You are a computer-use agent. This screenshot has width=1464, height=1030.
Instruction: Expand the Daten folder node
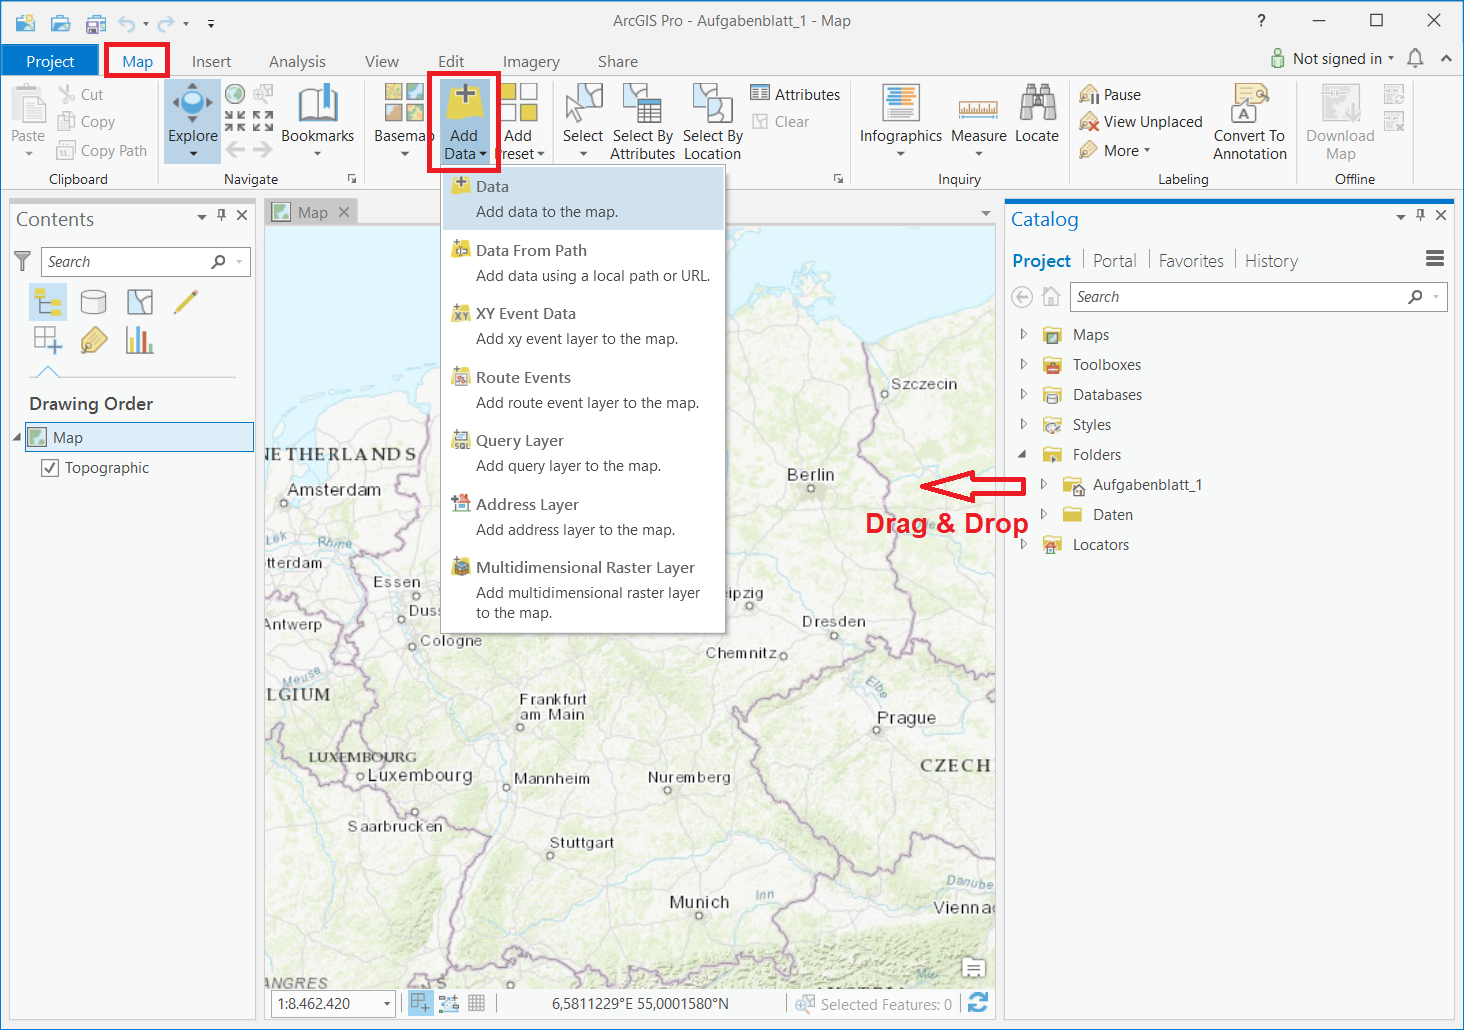[x=1043, y=515]
